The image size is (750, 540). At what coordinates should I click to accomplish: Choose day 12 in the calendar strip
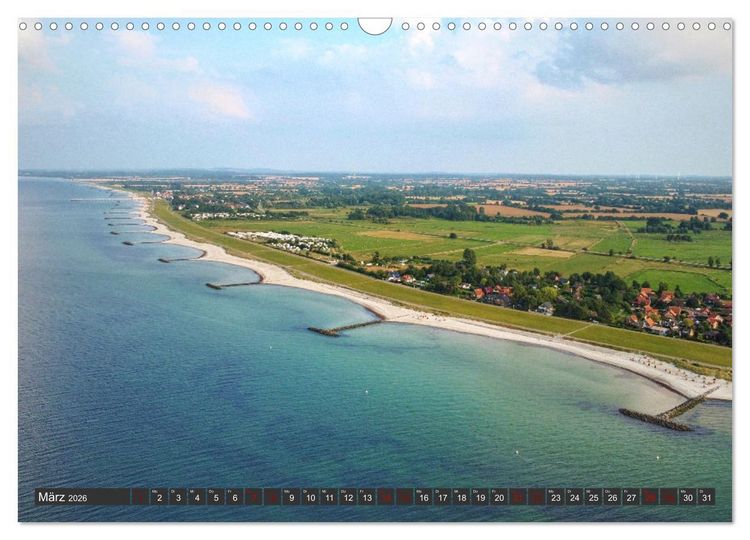pyautogui.click(x=348, y=496)
